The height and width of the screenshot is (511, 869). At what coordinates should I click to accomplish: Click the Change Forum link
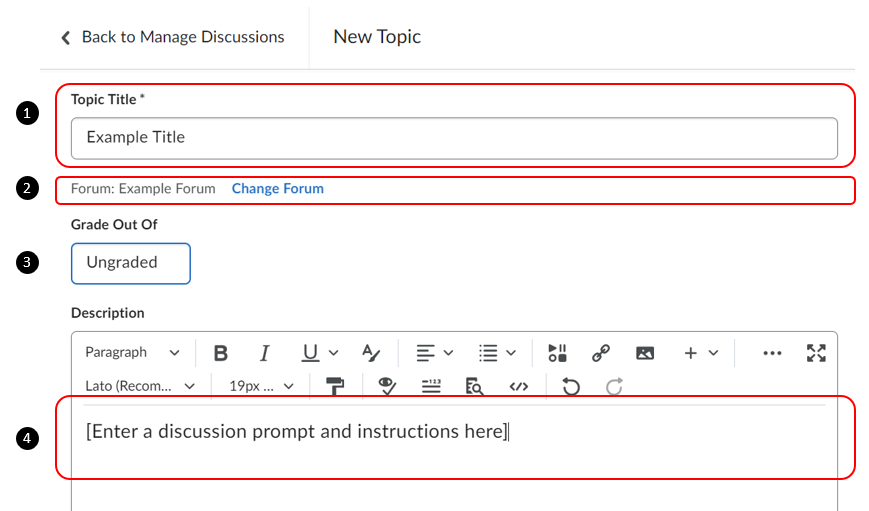coord(278,188)
